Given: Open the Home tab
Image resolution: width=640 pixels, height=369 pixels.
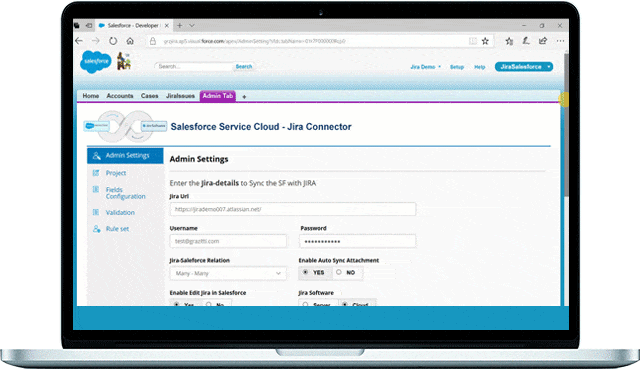Looking at the screenshot, I should coord(91,96).
